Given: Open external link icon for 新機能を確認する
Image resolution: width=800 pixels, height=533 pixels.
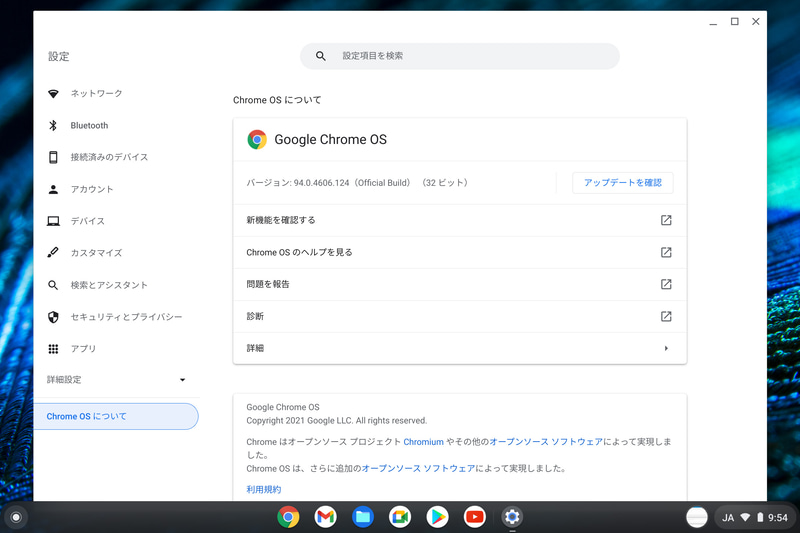Looking at the screenshot, I should point(666,220).
